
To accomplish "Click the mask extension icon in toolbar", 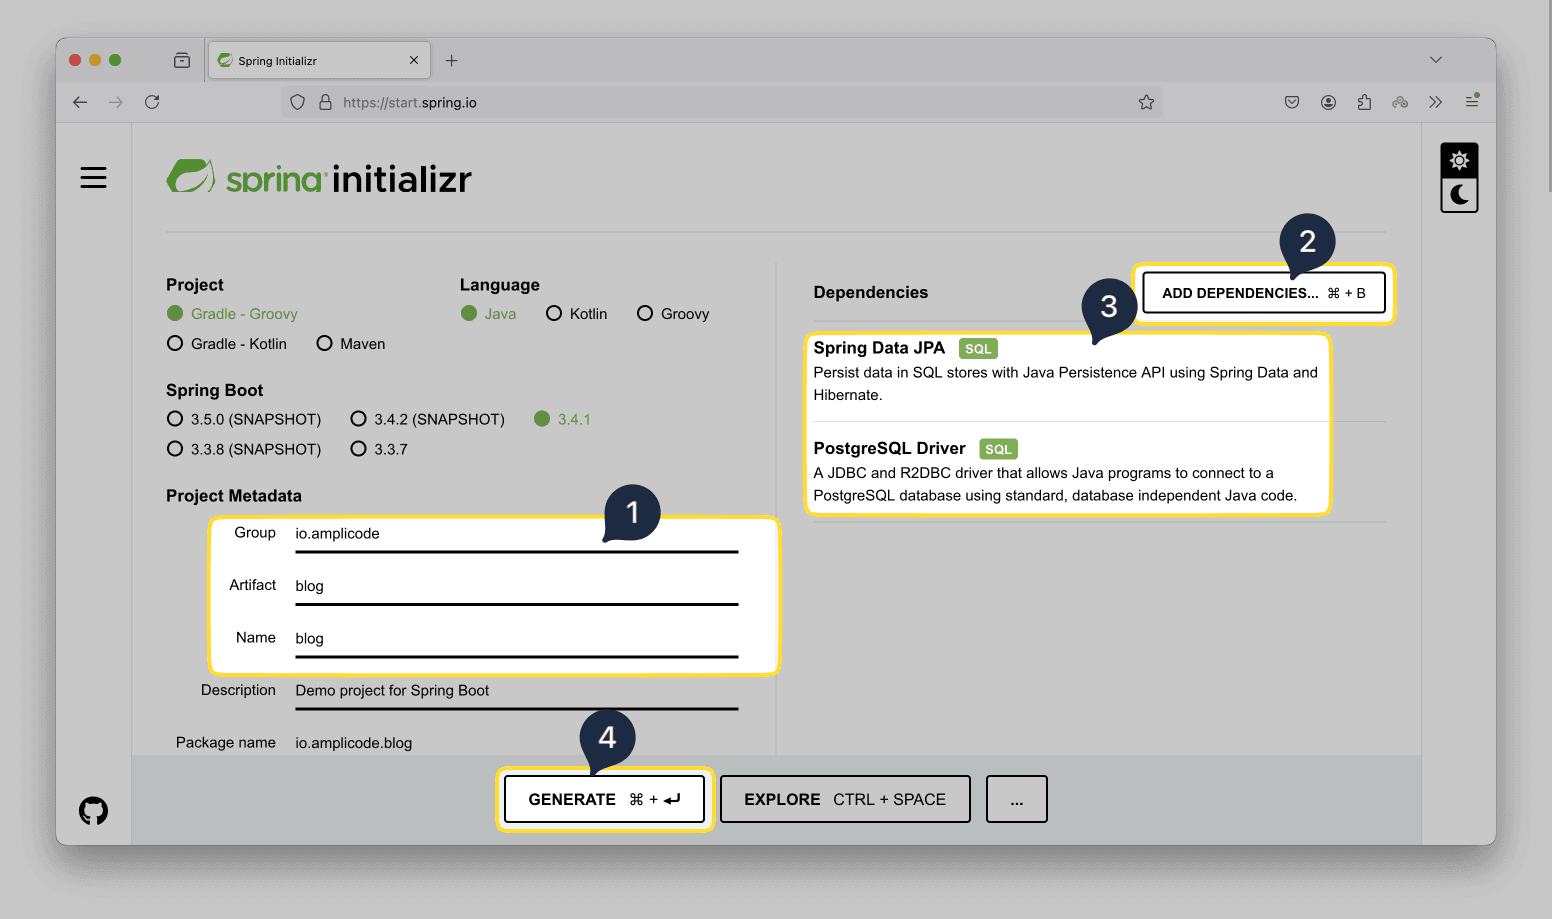I will pyautogui.click(x=1400, y=102).
